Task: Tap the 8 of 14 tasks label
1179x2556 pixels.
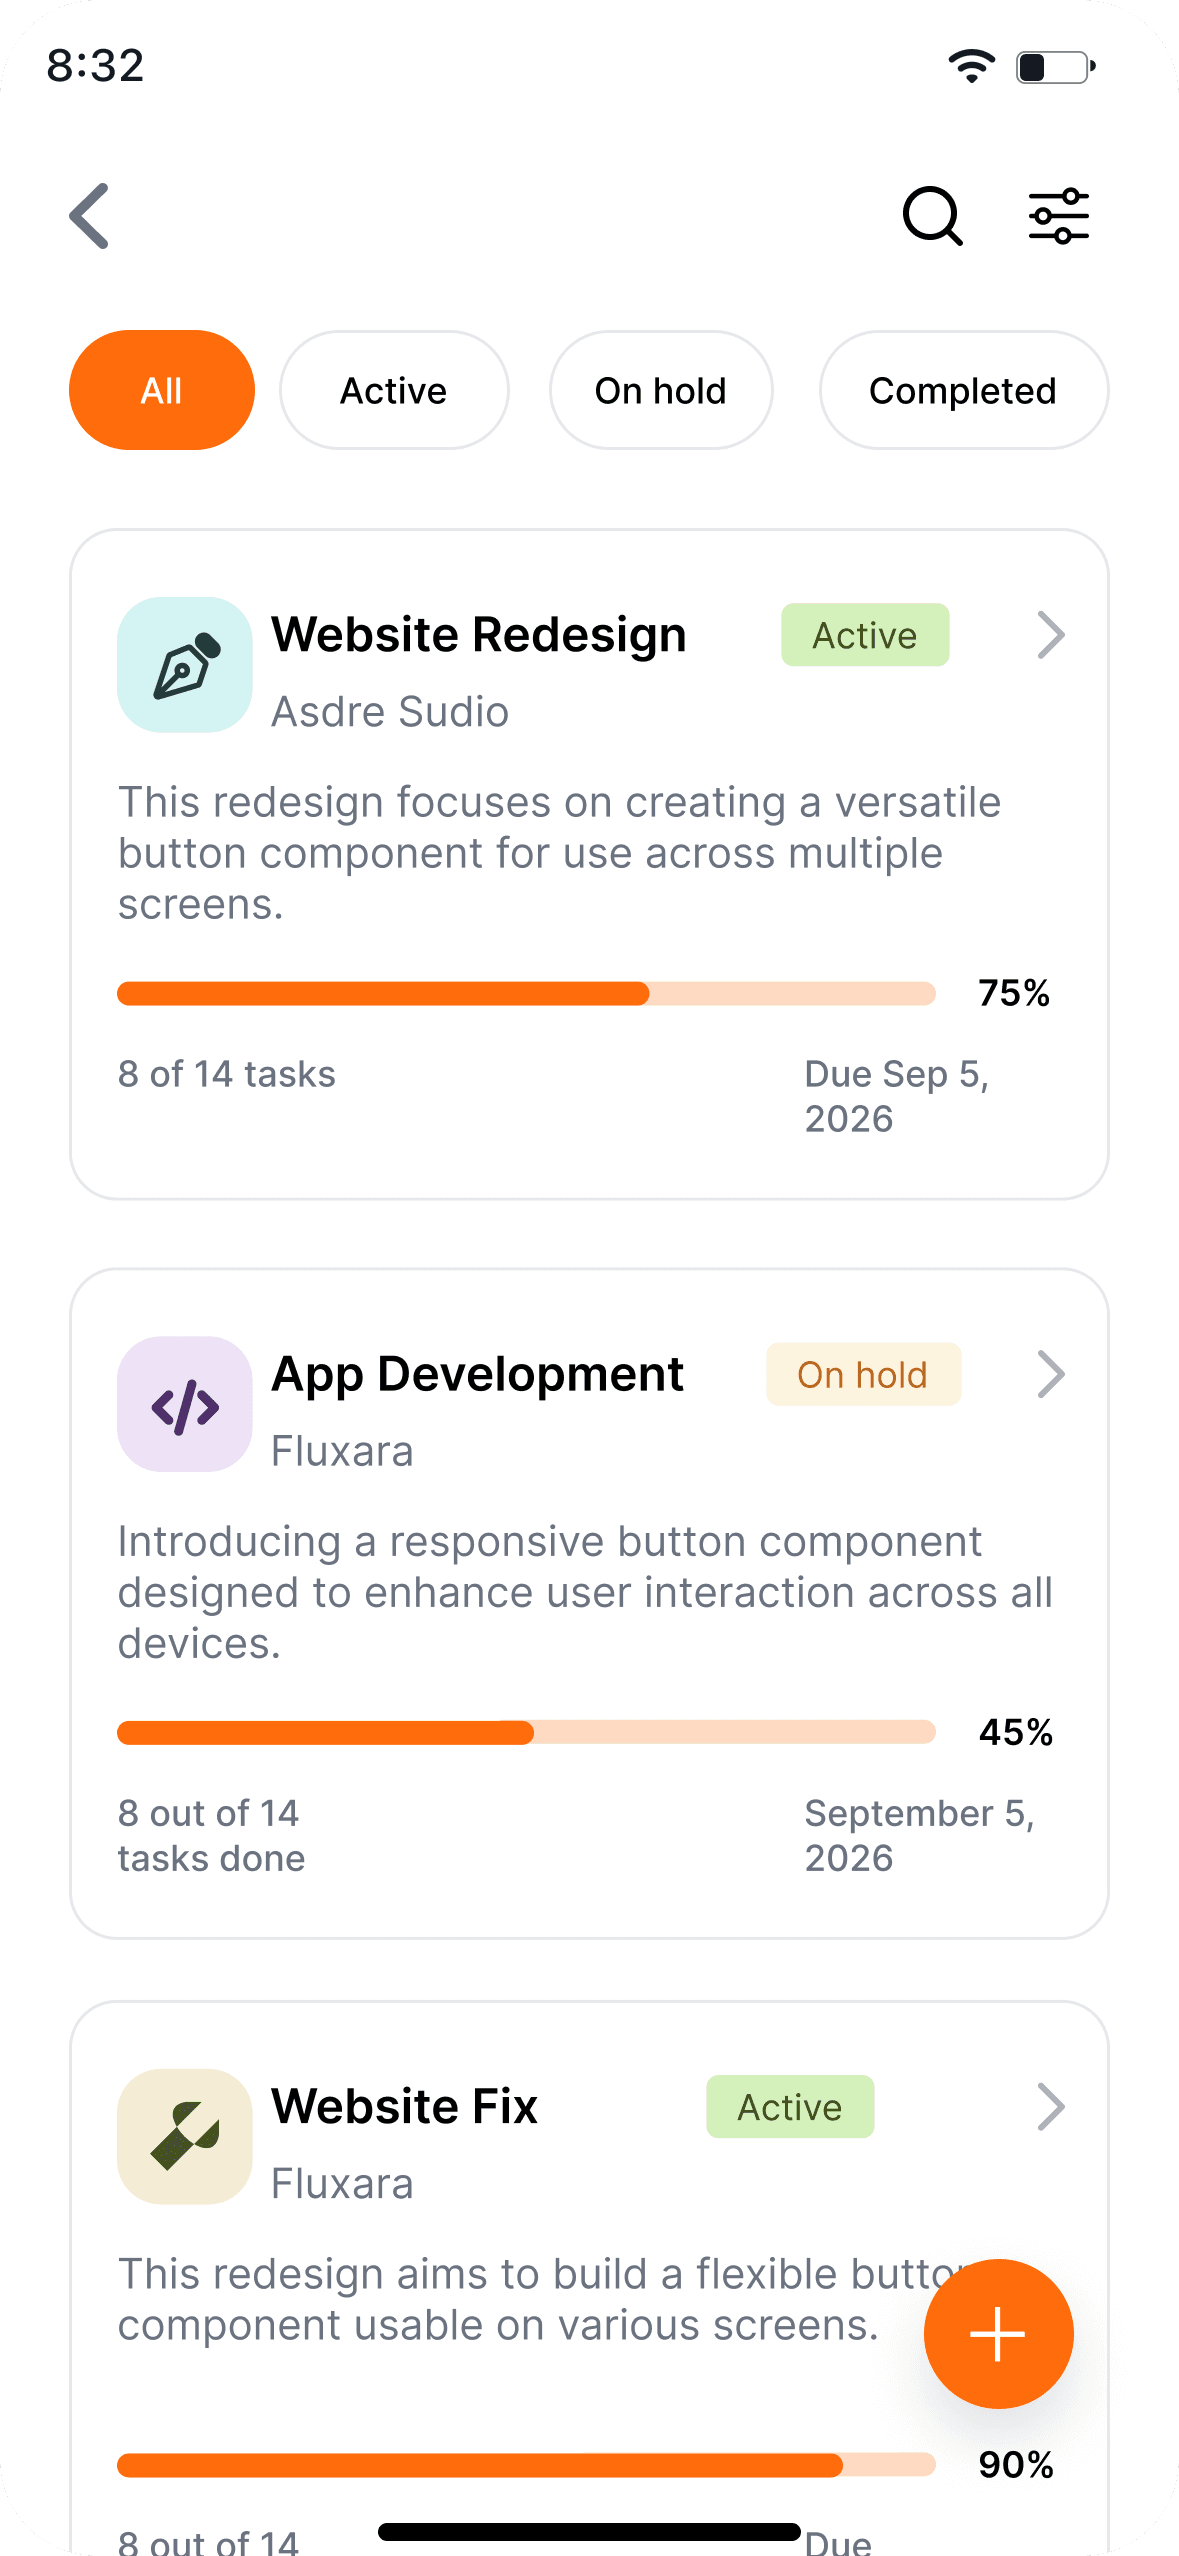Action: click(x=227, y=1074)
